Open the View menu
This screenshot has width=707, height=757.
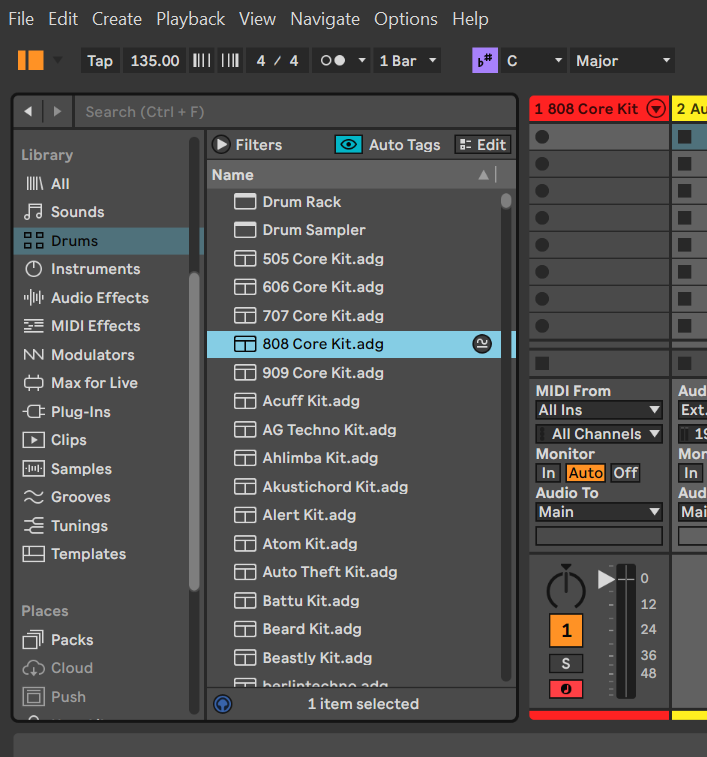pos(257,19)
